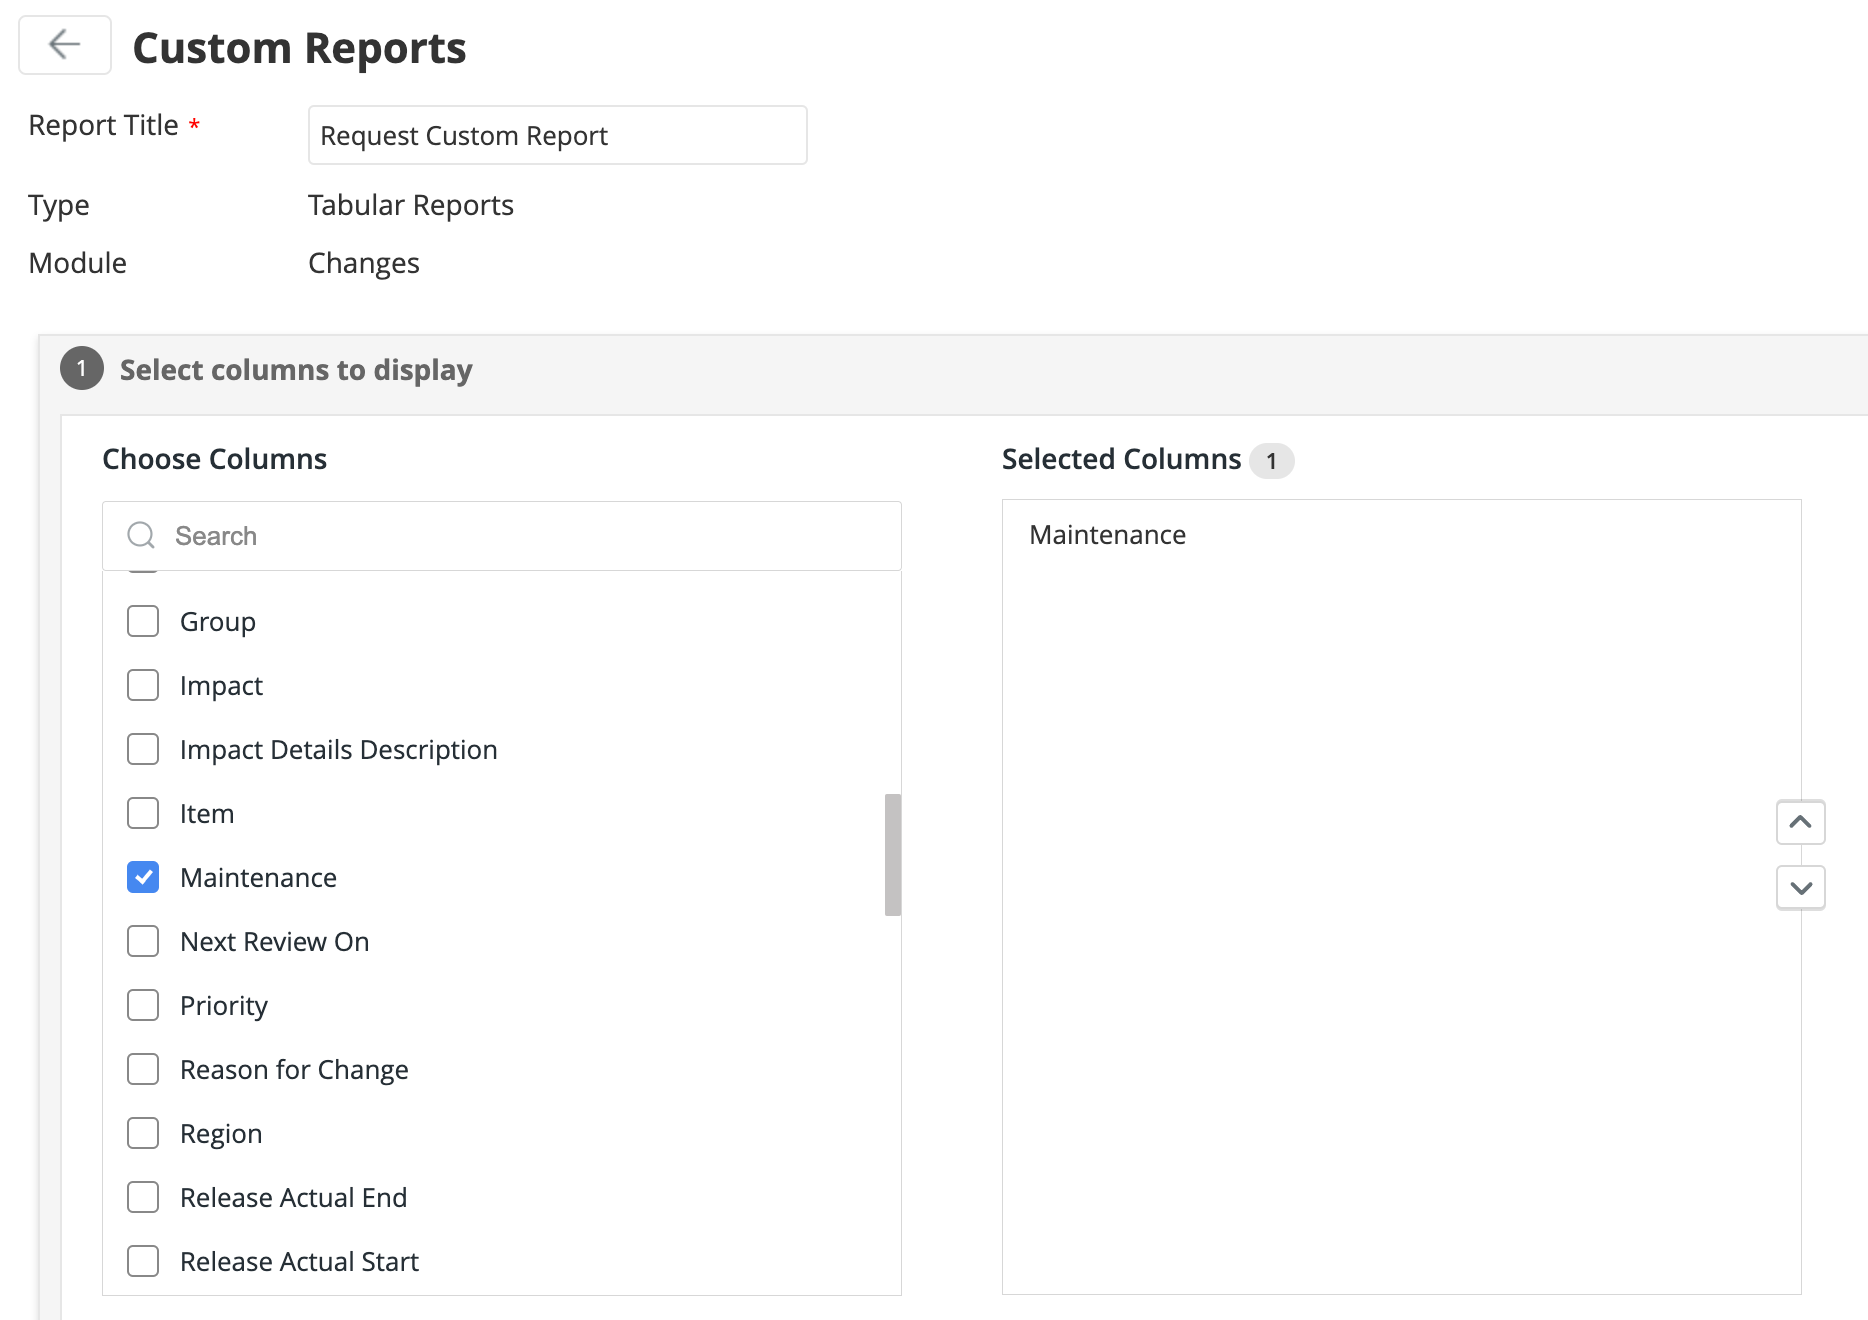Click the search magnifier icon
This screenshot has width=1868, height=1320.
[x=140, y=535]
